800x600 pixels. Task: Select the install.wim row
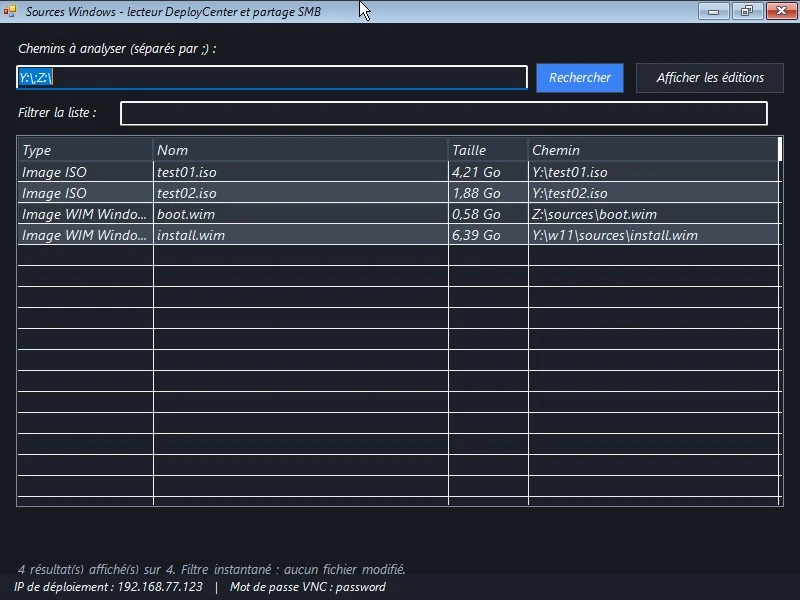pyautogui.click(x=399, y=235)
